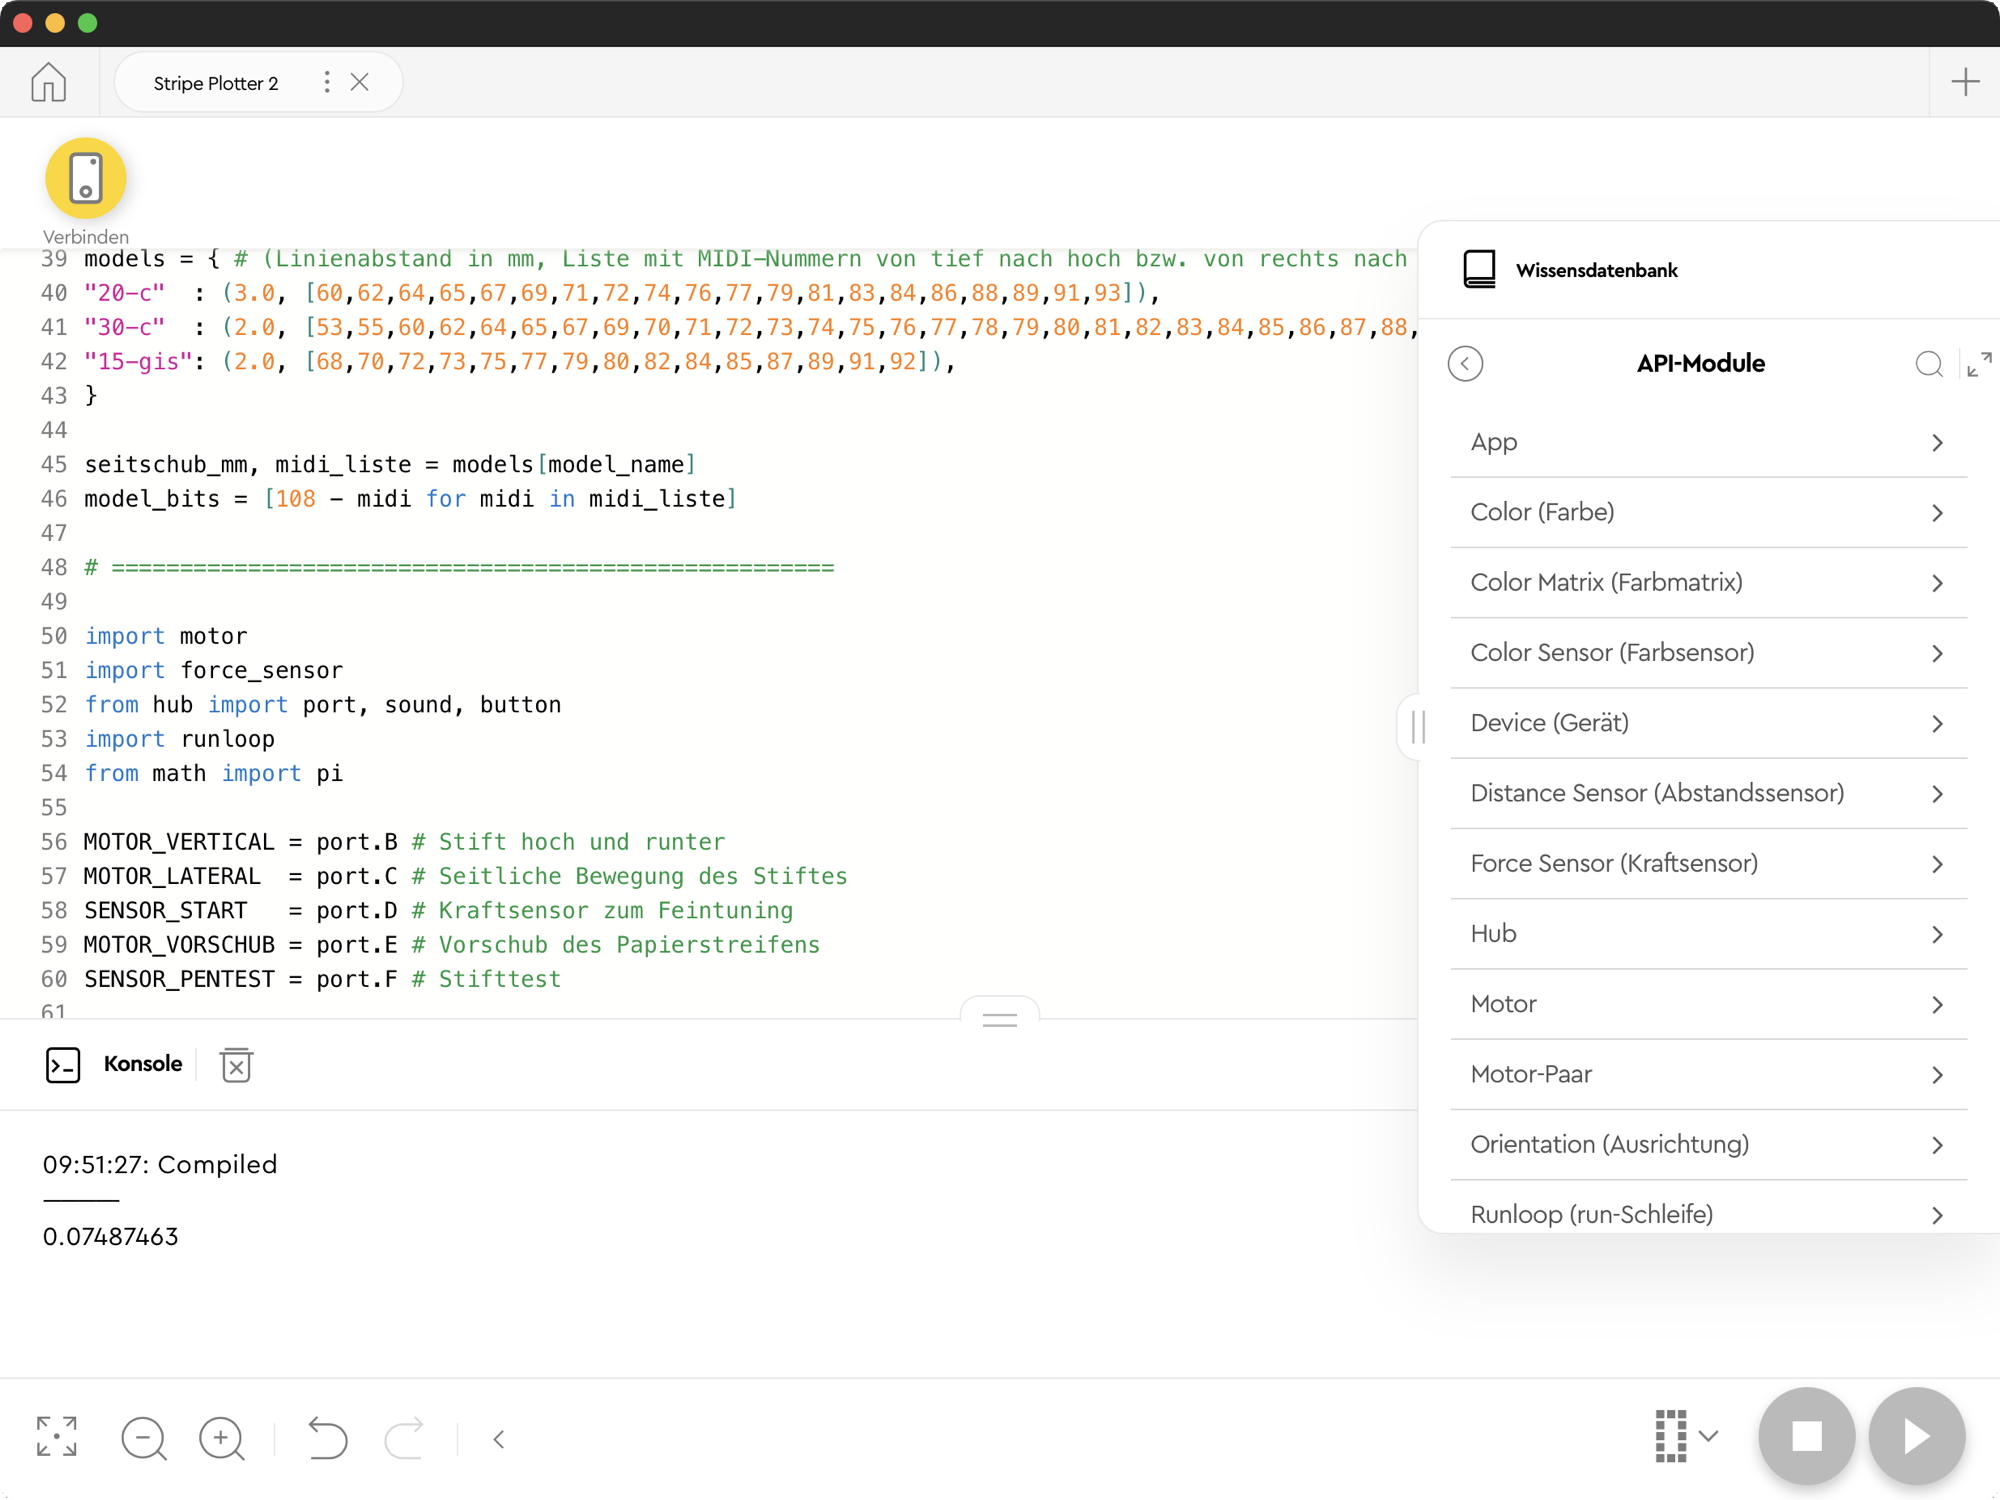Image resolution: width=2000 pixels, height=1500 pixels.
Task: Redo the last edit
Action: [404, 1438]
